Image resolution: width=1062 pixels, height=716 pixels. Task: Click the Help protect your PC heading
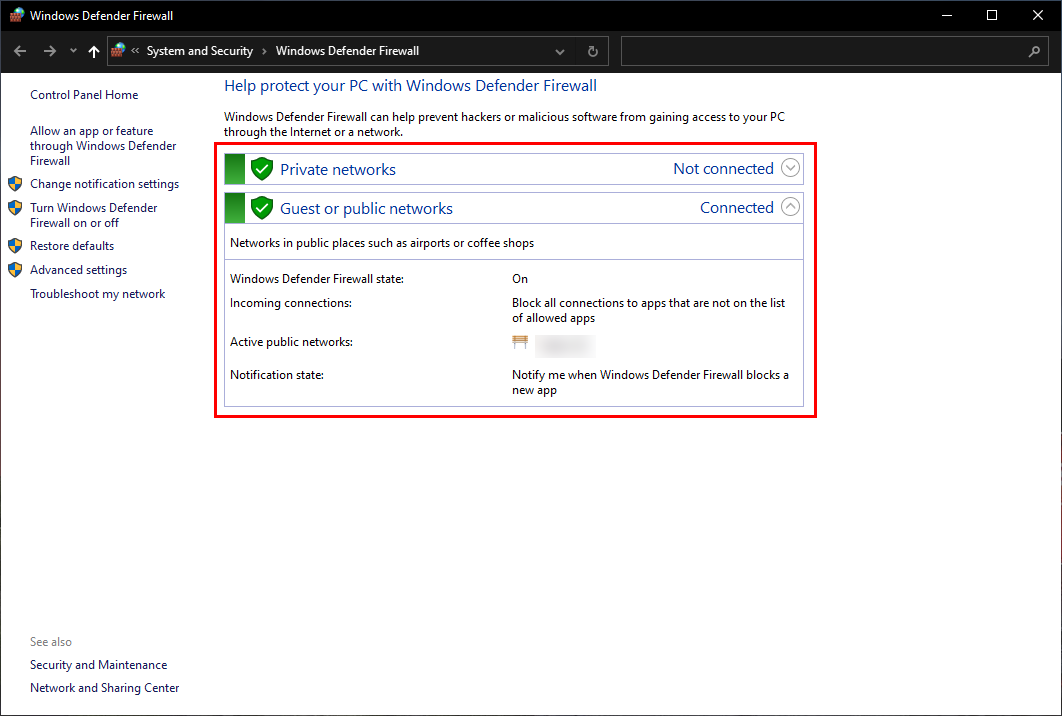pos(410,86)
